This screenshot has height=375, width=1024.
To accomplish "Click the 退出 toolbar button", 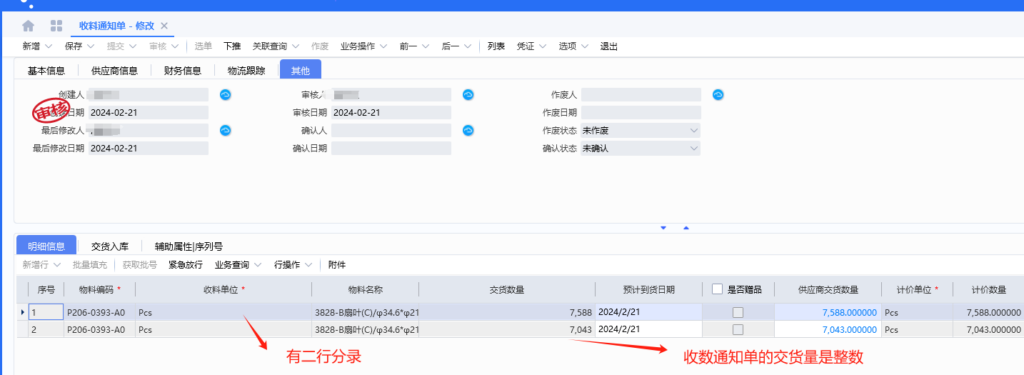I will point(609,46).
